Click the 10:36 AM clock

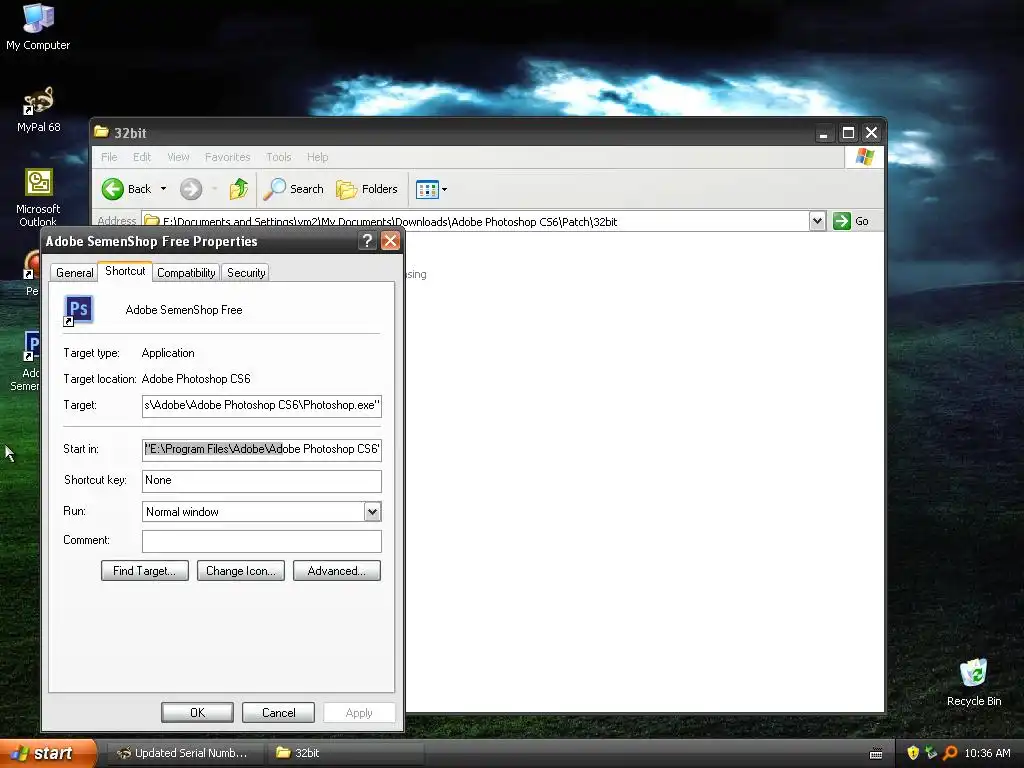pyautogui.click(x=987, y=753)
